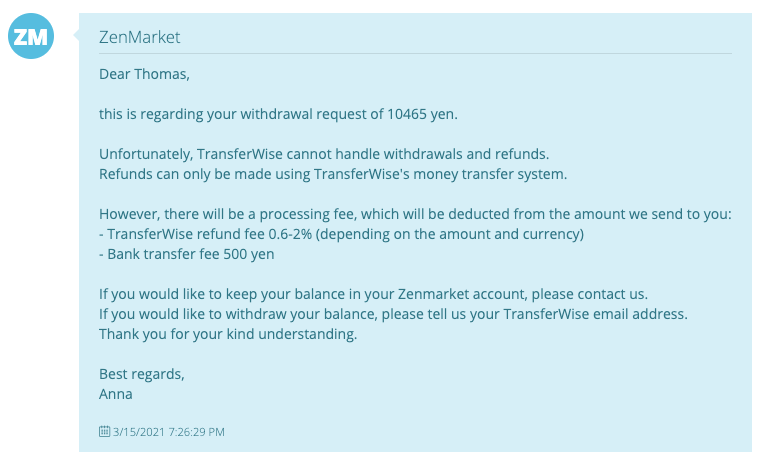
Task: Click the TransferWise refund fee 0.6-2% line
Action: coord(341,234)
